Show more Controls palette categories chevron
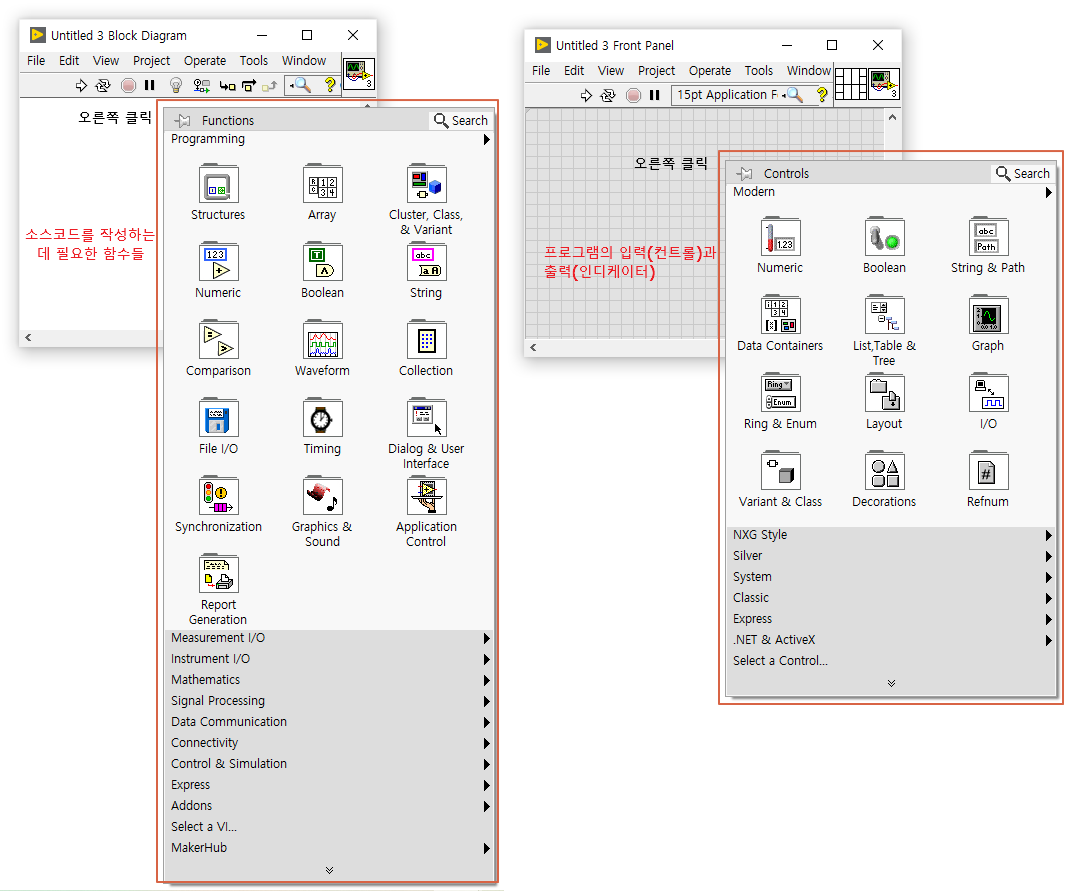The height and width of the screenshot is (891, 1066). (x=891, y=683)
